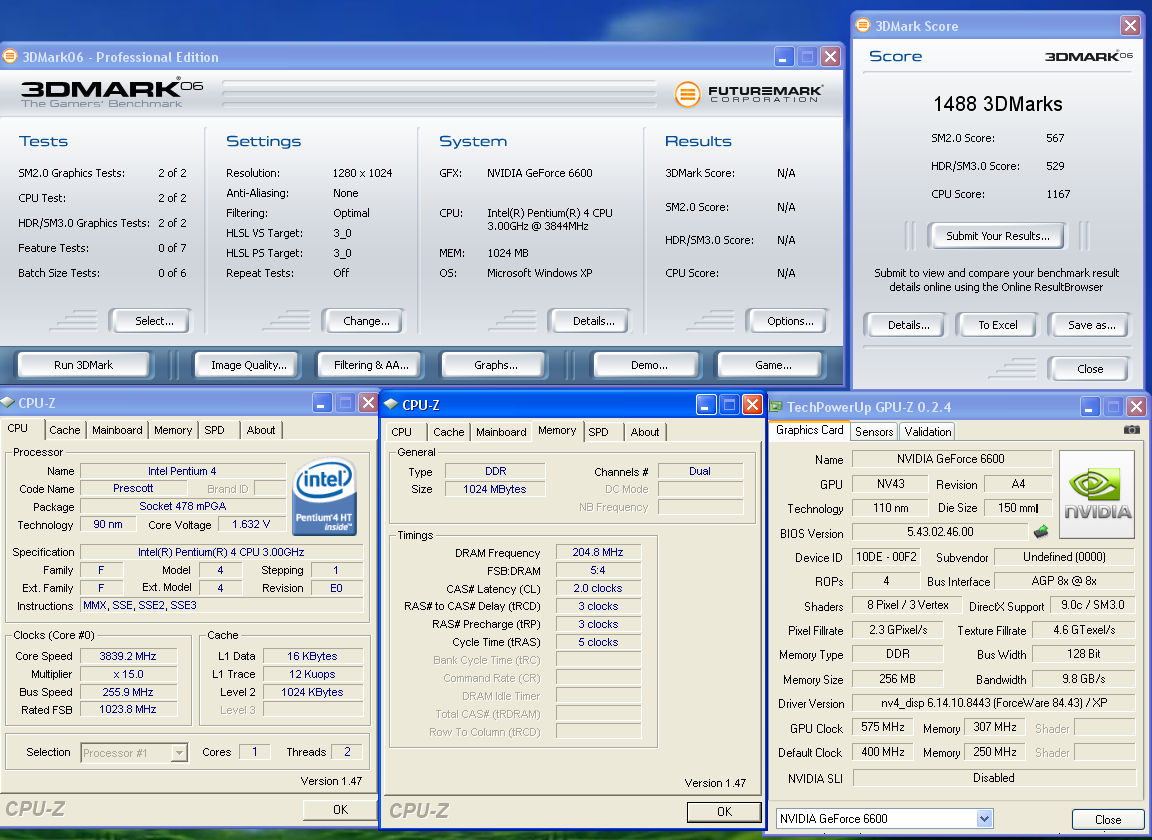Click the 3DMark06 title bar icon
Viewport: 1152px width, 840px height.
[x=10, y=57]
